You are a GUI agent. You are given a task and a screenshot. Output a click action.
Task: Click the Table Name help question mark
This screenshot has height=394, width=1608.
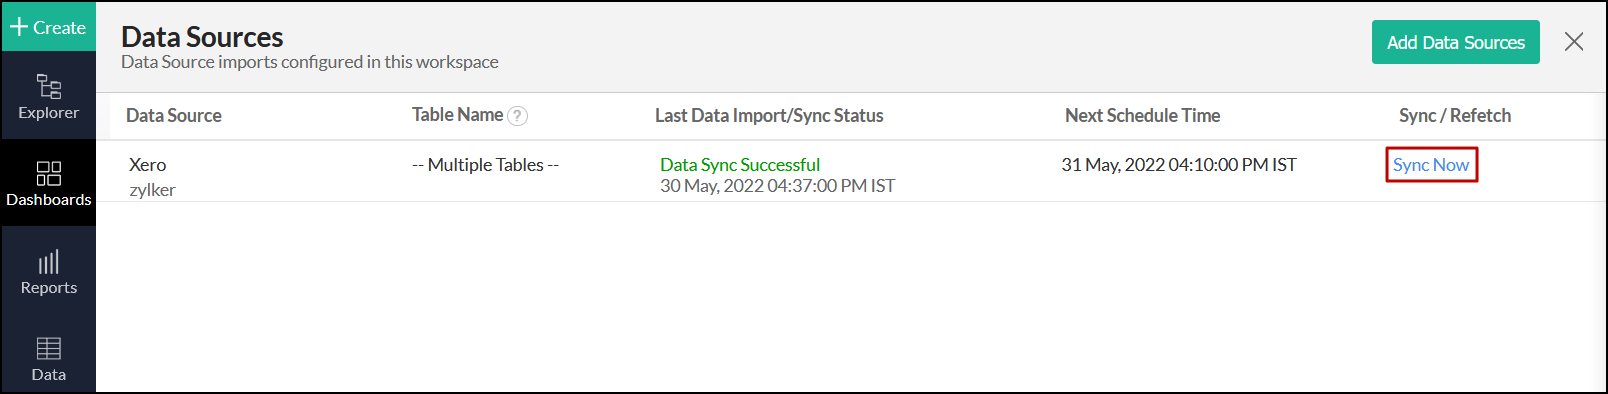[x=517, y=116]
